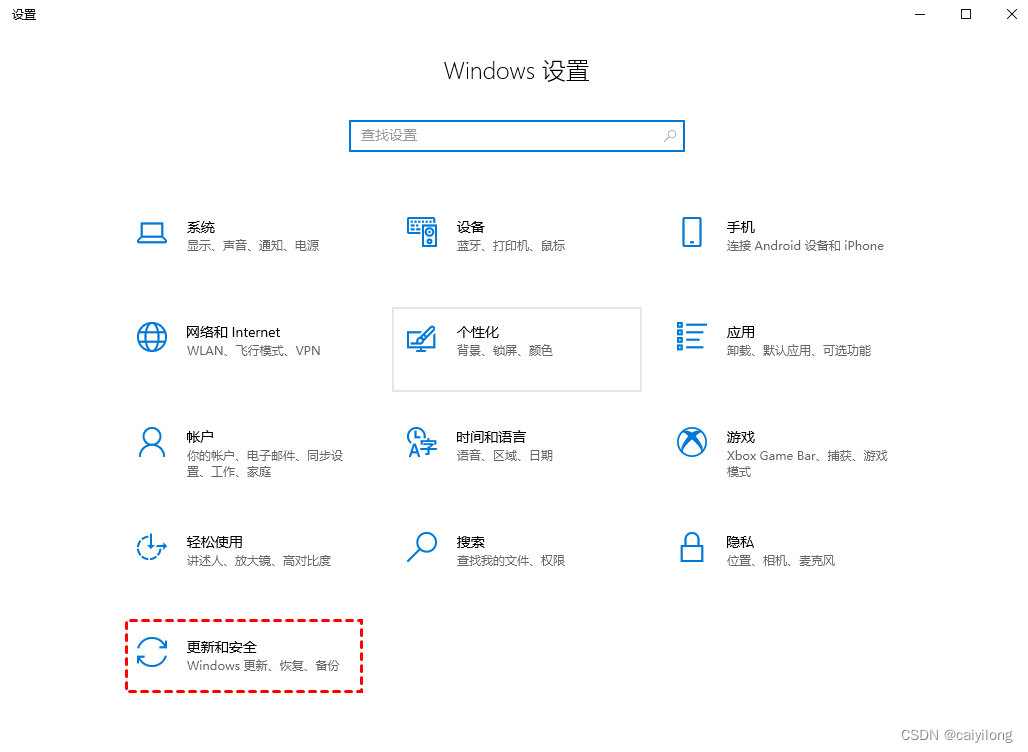Click the 轻松使用 icon

(x=151, y=547)
